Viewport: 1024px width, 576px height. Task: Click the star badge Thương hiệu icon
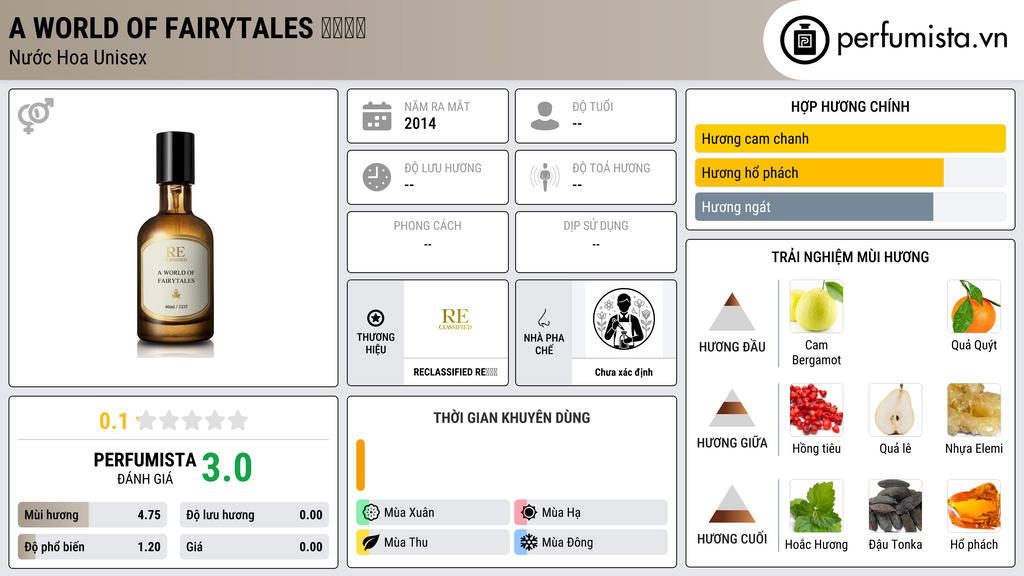376,318
